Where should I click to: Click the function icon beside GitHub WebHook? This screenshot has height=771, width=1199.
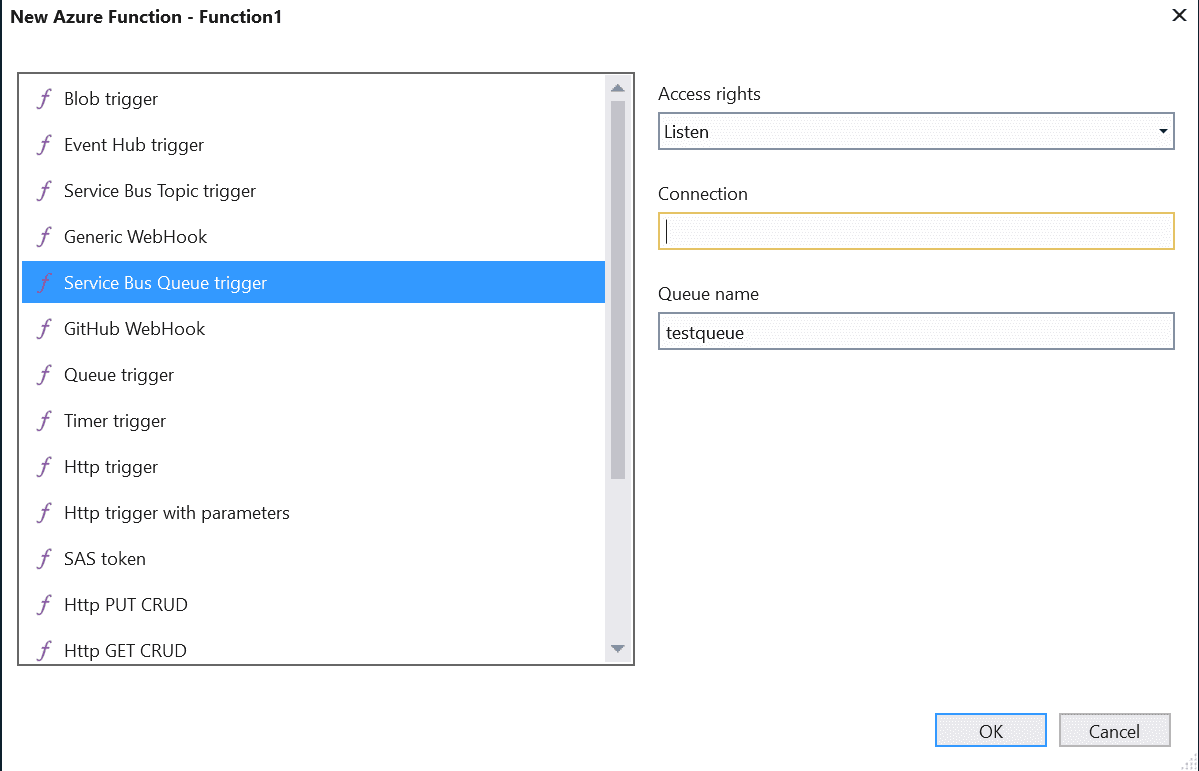point(44,328)
